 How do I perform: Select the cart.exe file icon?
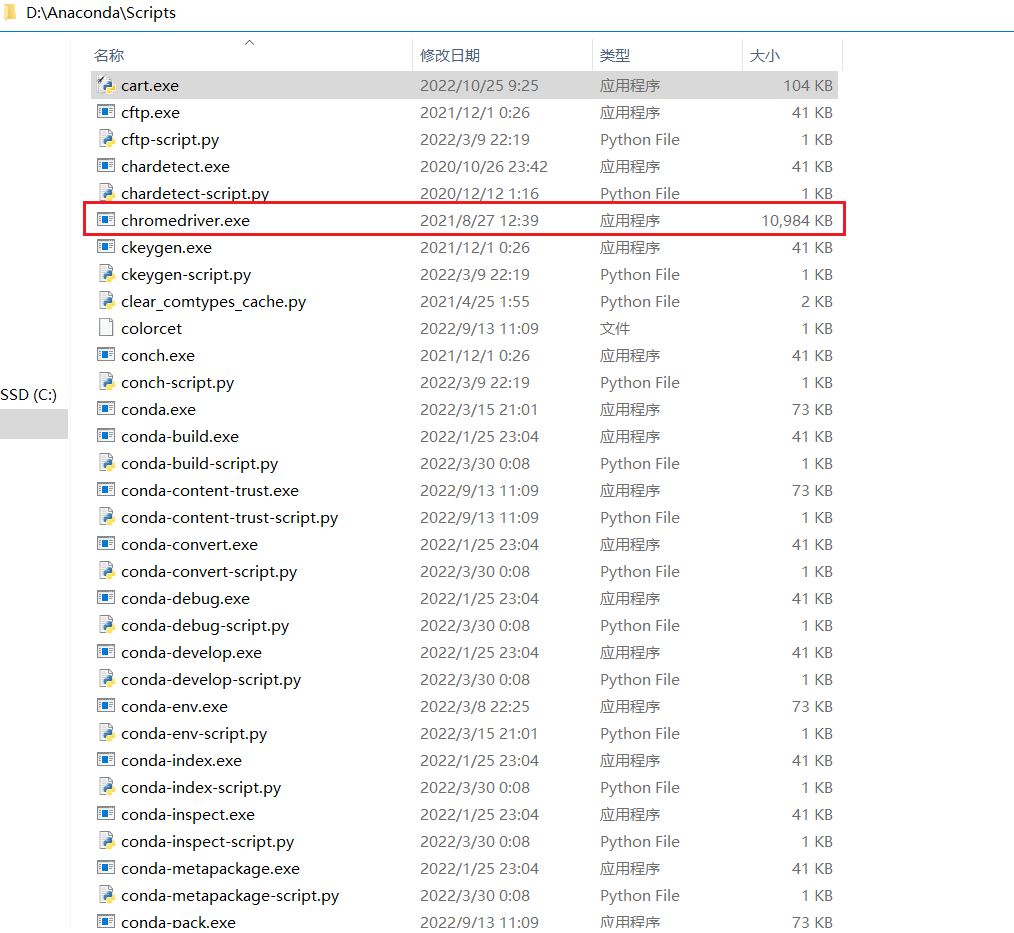pyautogui.click(x=105, y=85)
